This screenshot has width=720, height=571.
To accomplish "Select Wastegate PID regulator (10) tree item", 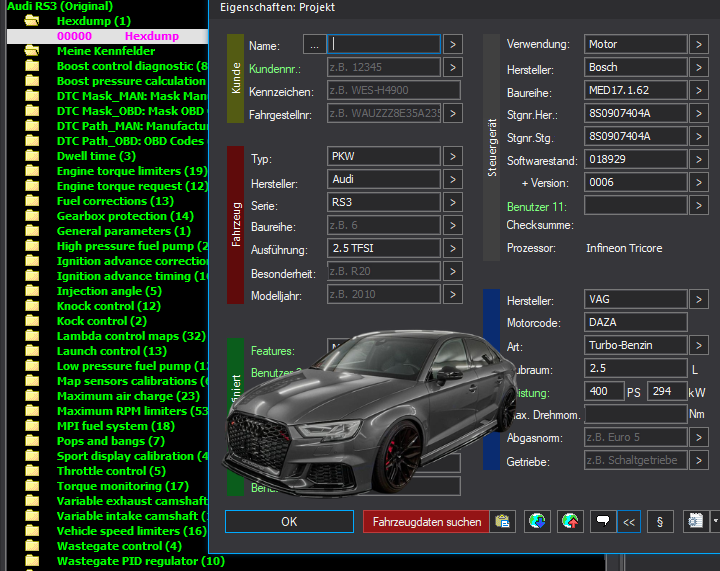I will coord(141,561).
